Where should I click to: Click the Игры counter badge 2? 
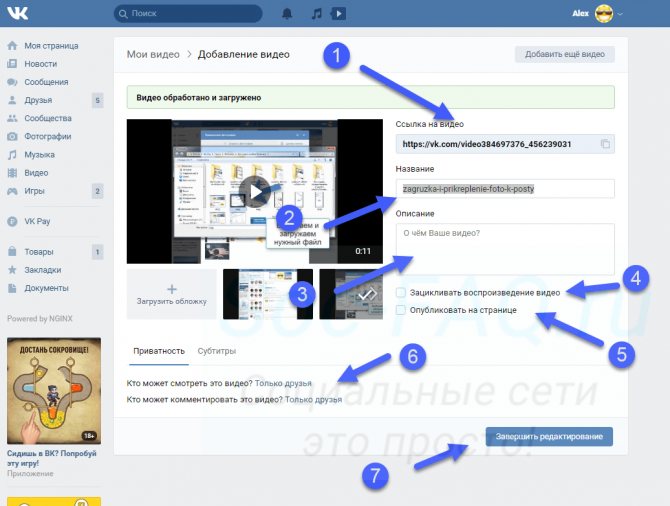[97, 191]
